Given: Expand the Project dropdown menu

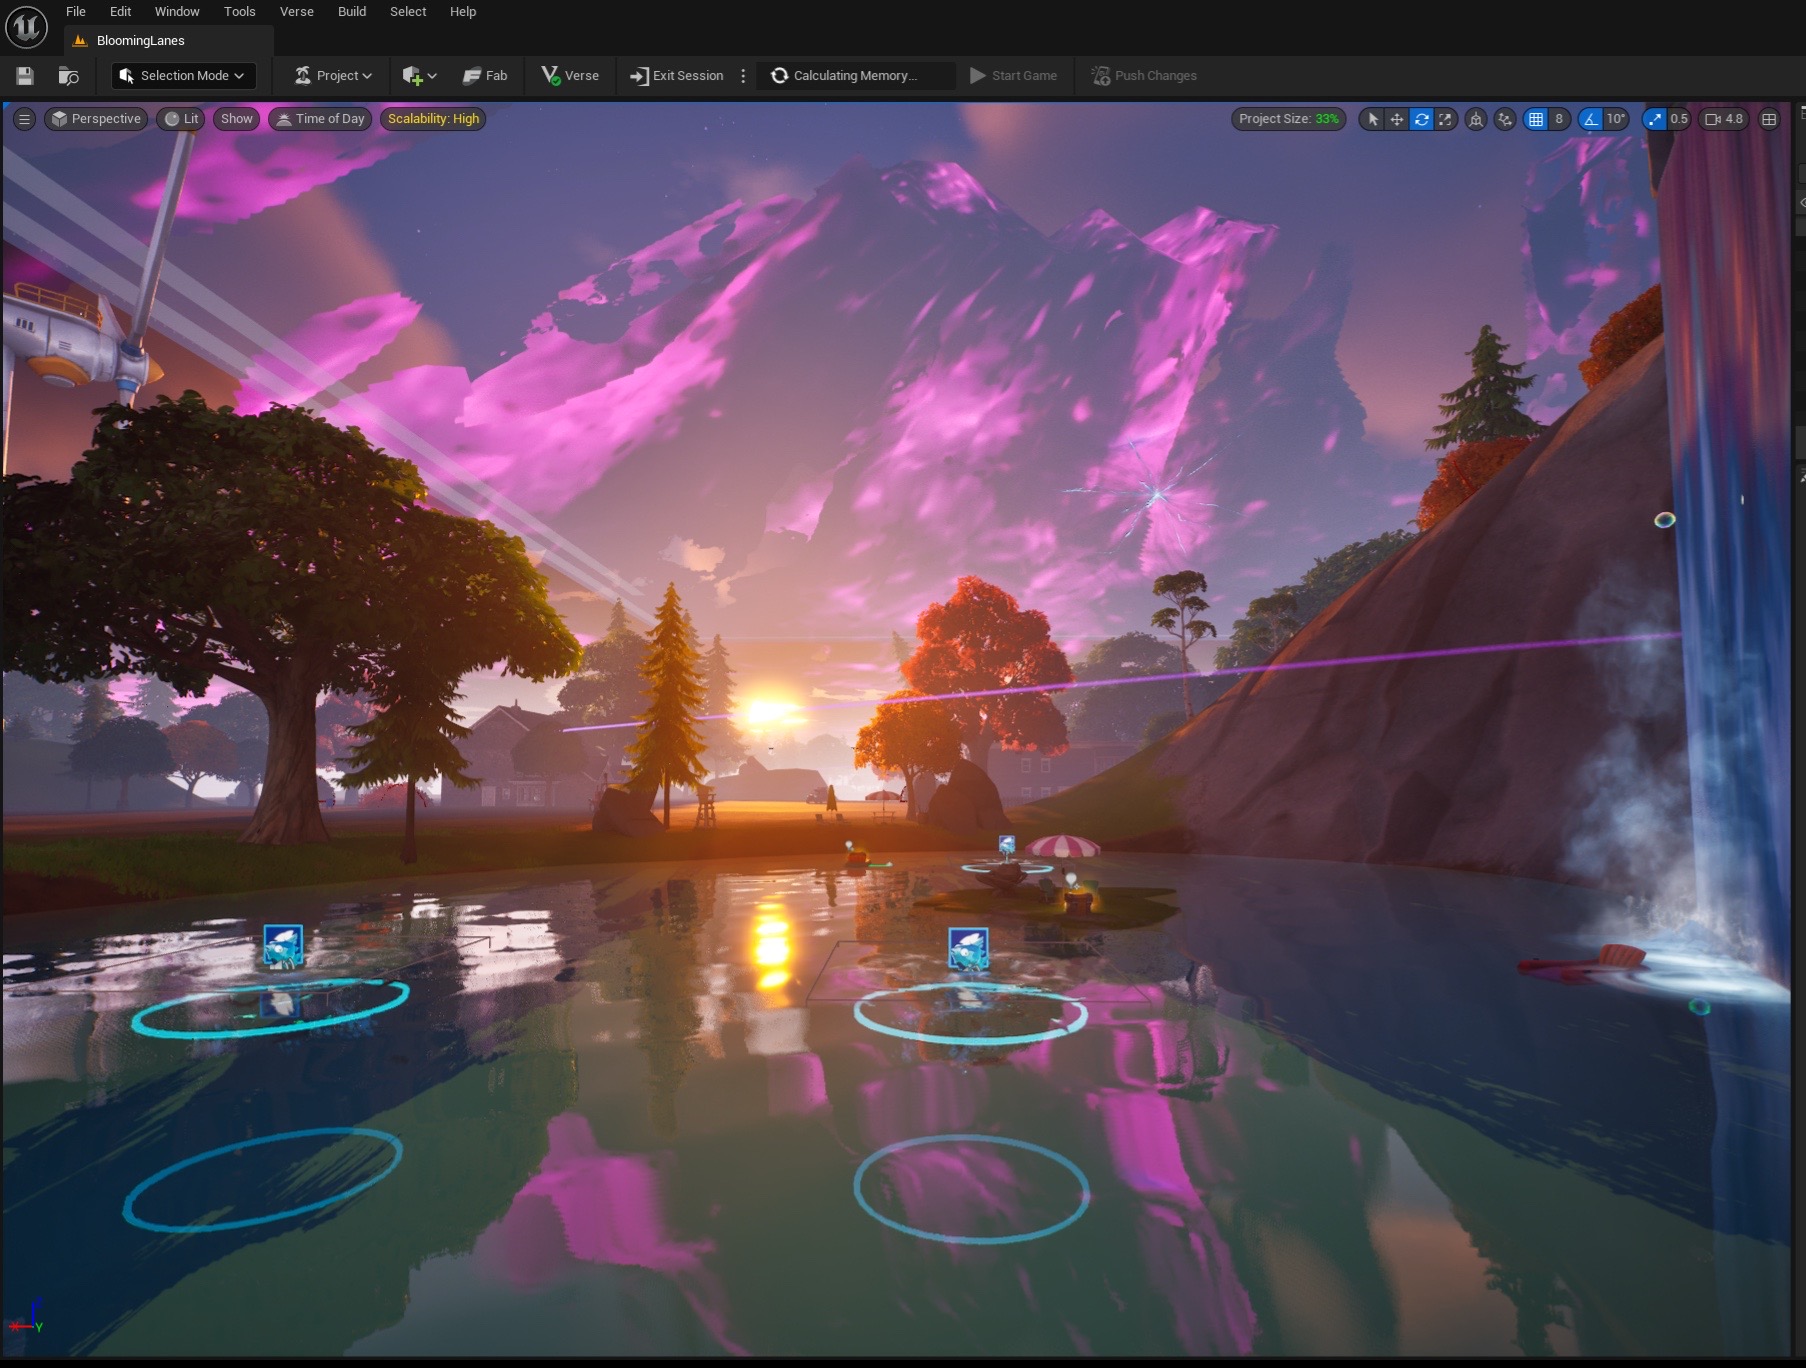Looking at the screenshot, I should 334,76.
